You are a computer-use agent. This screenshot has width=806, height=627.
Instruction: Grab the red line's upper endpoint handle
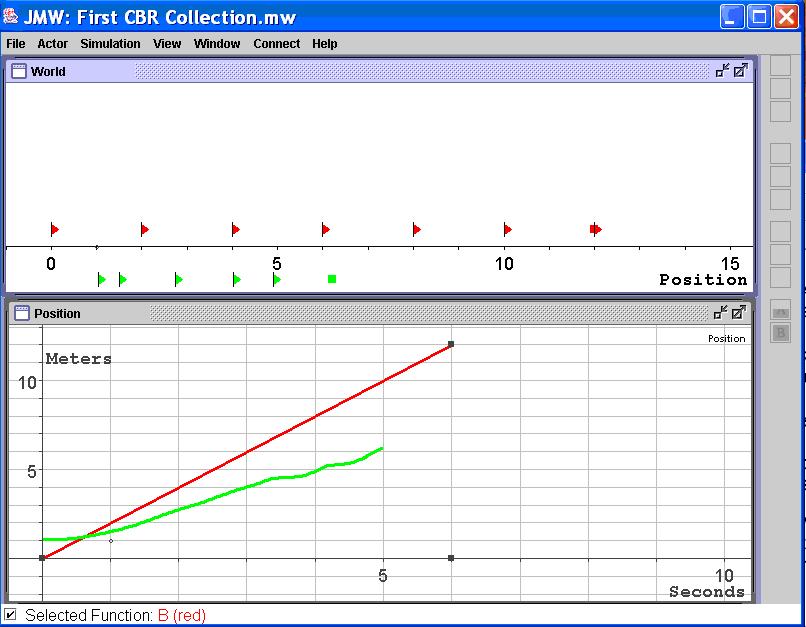(451, 344)
